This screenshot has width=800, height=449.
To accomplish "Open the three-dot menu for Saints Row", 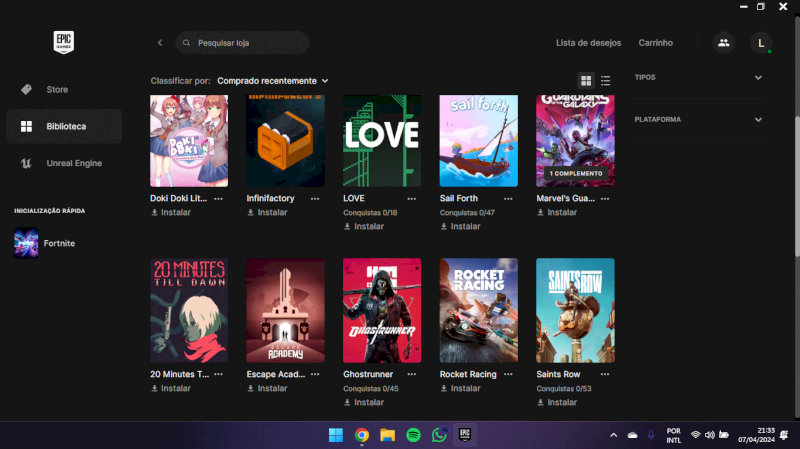I will 605,375.
